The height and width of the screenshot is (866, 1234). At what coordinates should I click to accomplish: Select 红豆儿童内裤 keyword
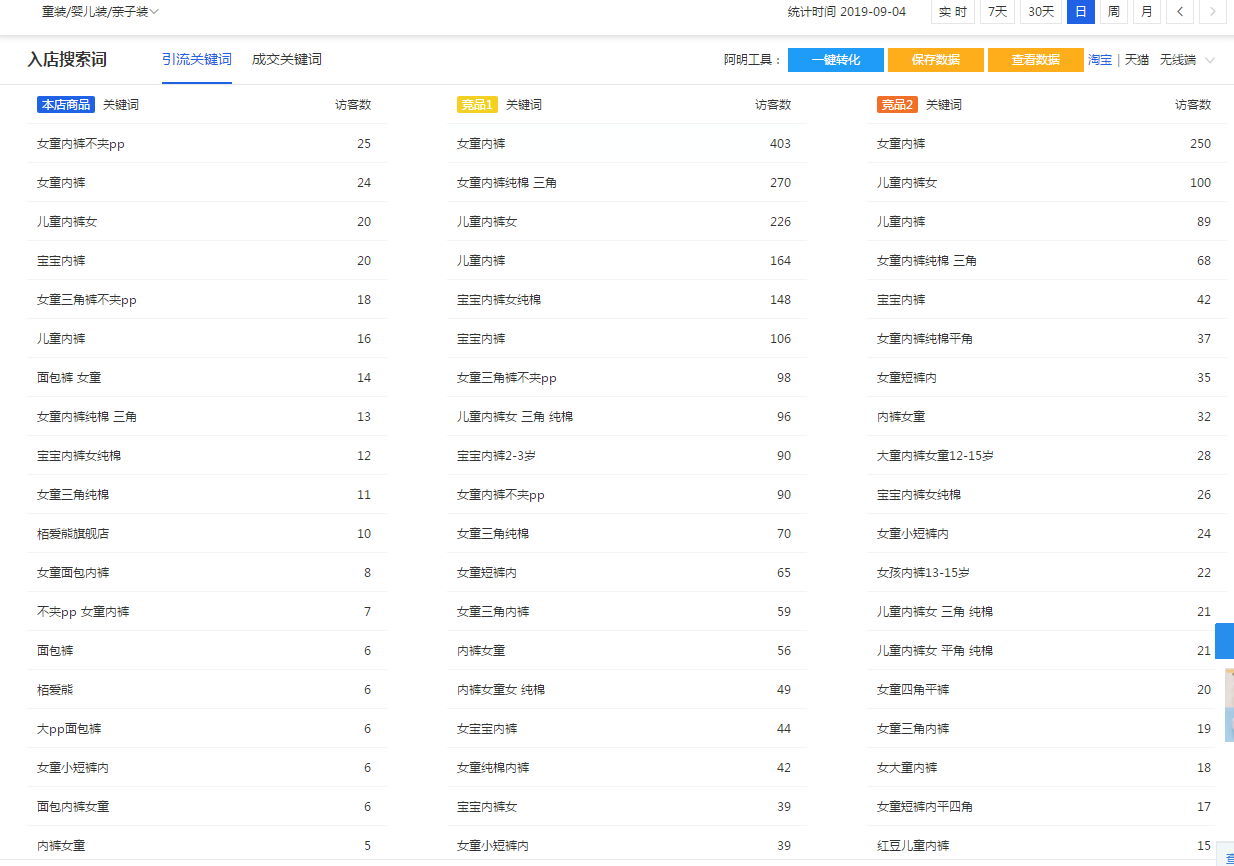click(x=913, y=846)
